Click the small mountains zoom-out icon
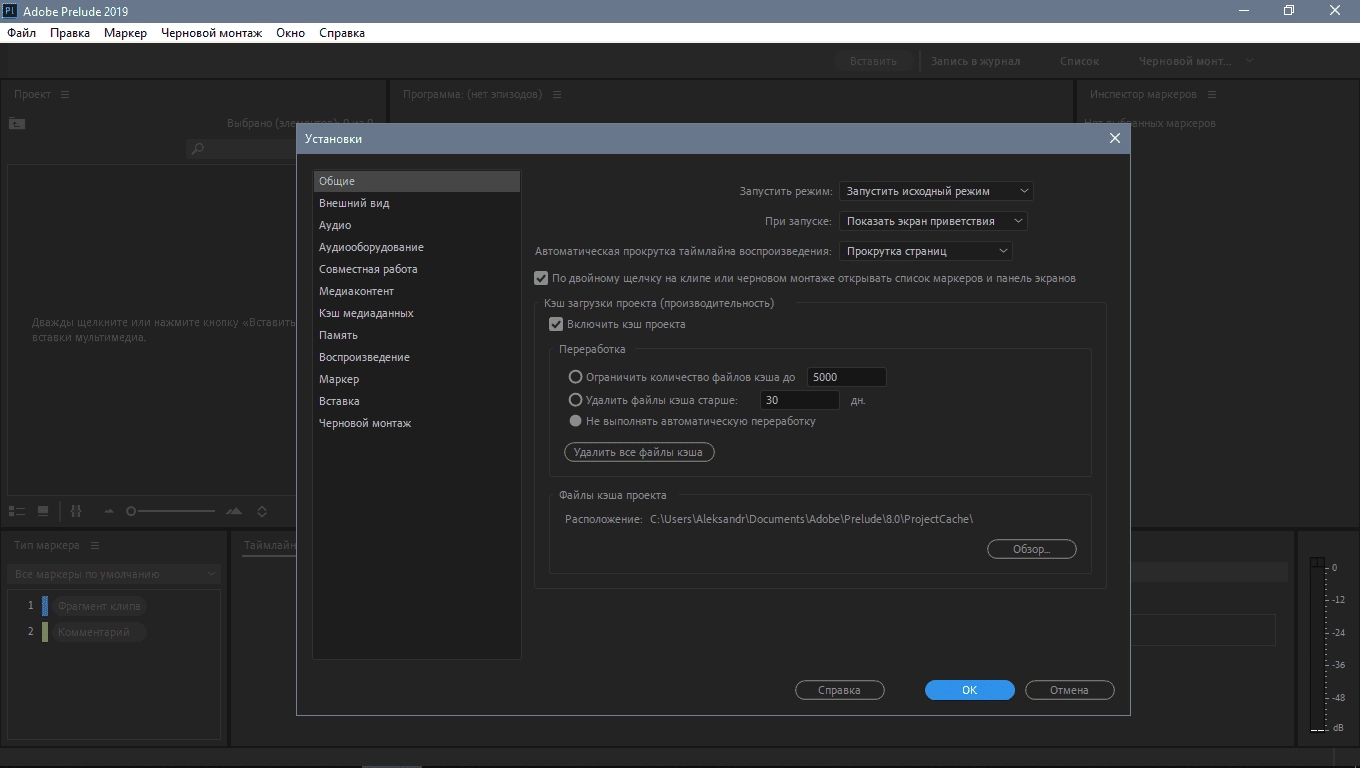This screenshot has width=1360, height=768. tap(109, 511)
